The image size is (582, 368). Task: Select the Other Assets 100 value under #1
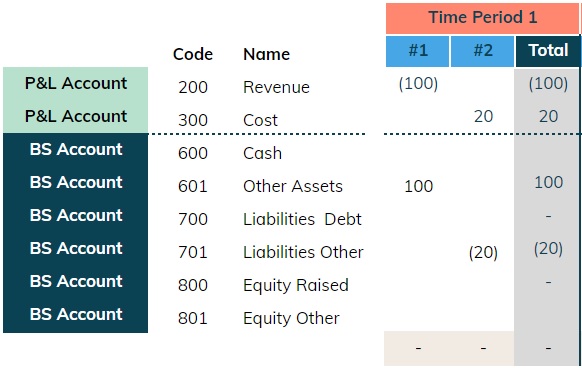coord(418,186)
